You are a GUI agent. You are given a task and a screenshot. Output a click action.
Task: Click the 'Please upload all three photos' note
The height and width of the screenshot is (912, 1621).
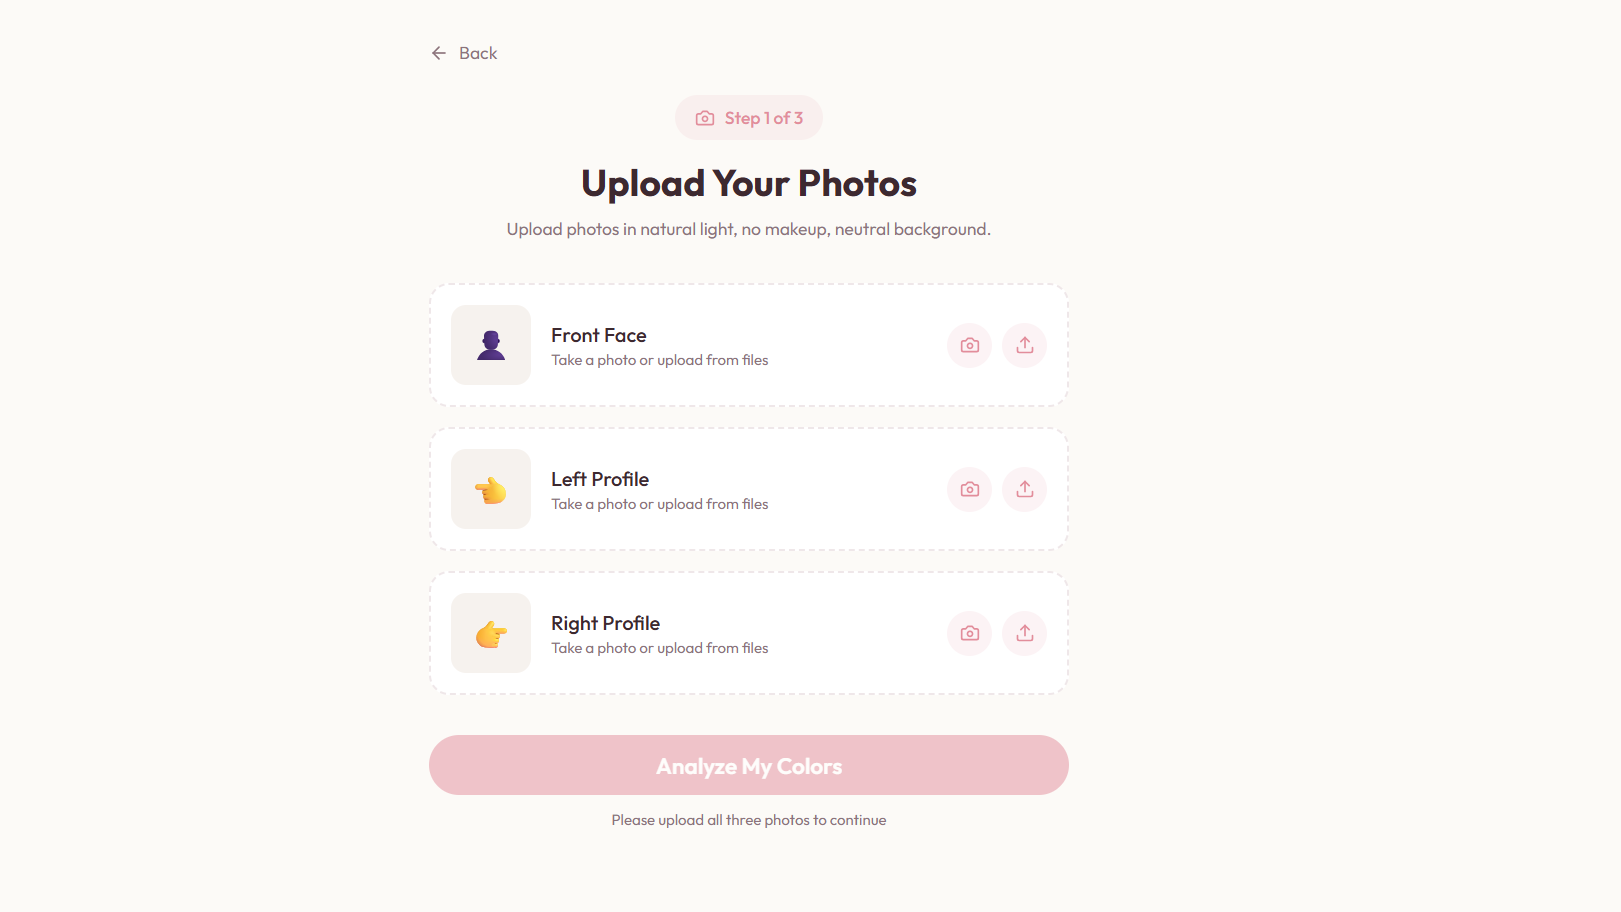[x=749, y=820]
